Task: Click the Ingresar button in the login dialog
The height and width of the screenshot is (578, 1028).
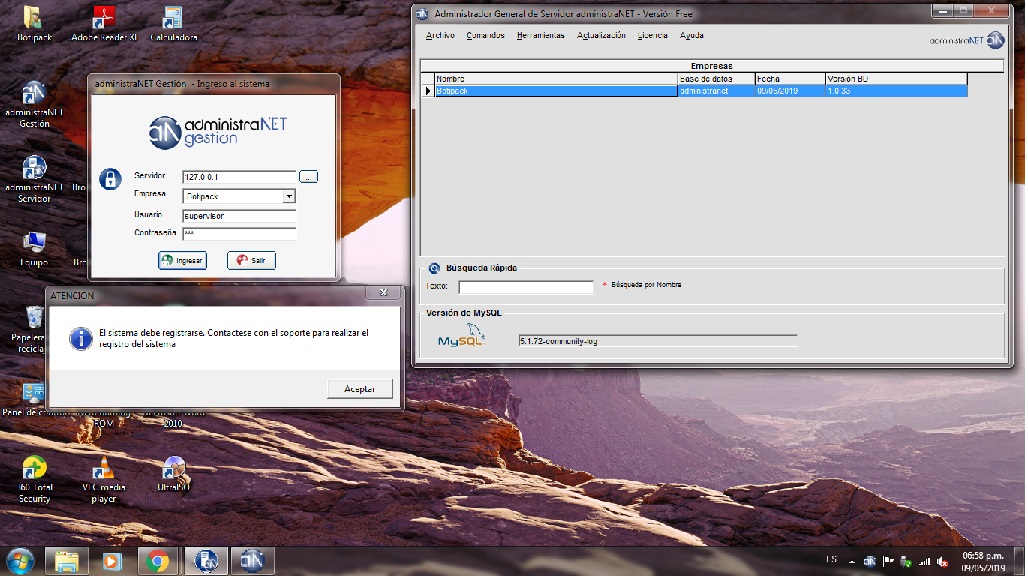Action: [x=182, y=260]
